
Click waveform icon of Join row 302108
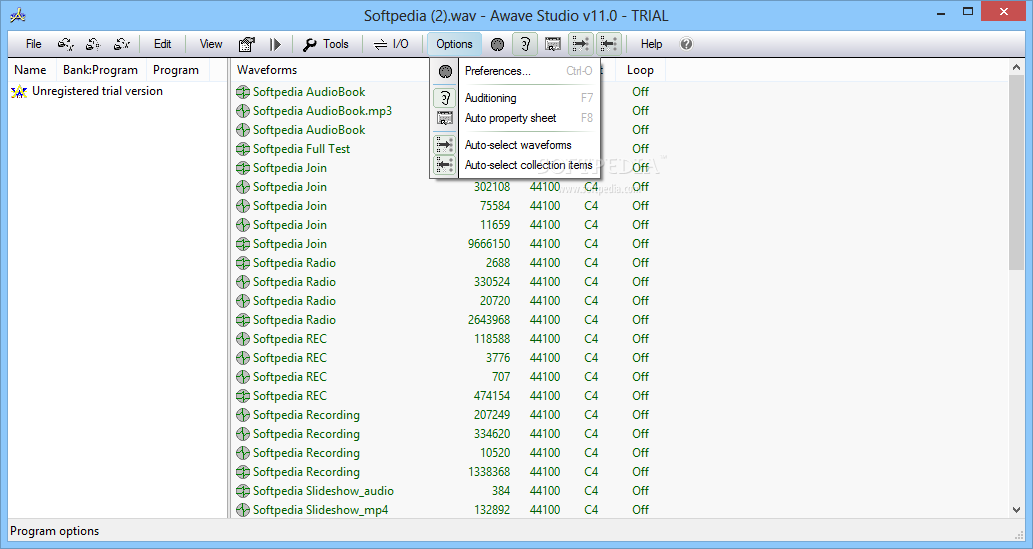(x=242, y=187)
